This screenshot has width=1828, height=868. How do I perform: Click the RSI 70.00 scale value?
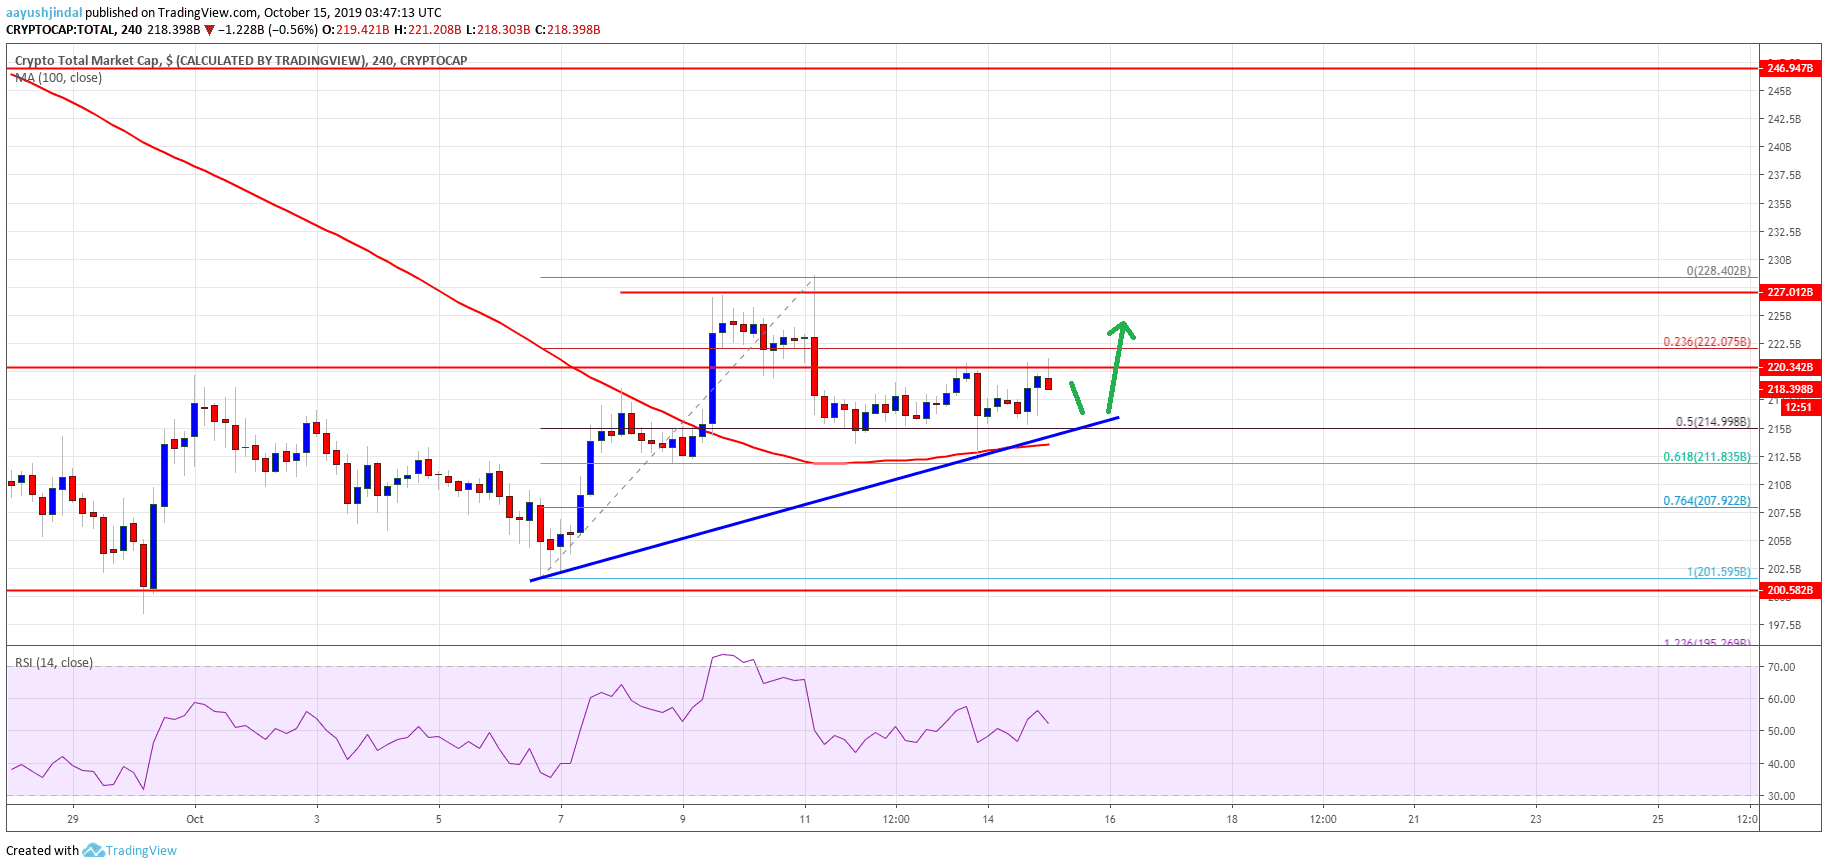[x=1781, y=667]
